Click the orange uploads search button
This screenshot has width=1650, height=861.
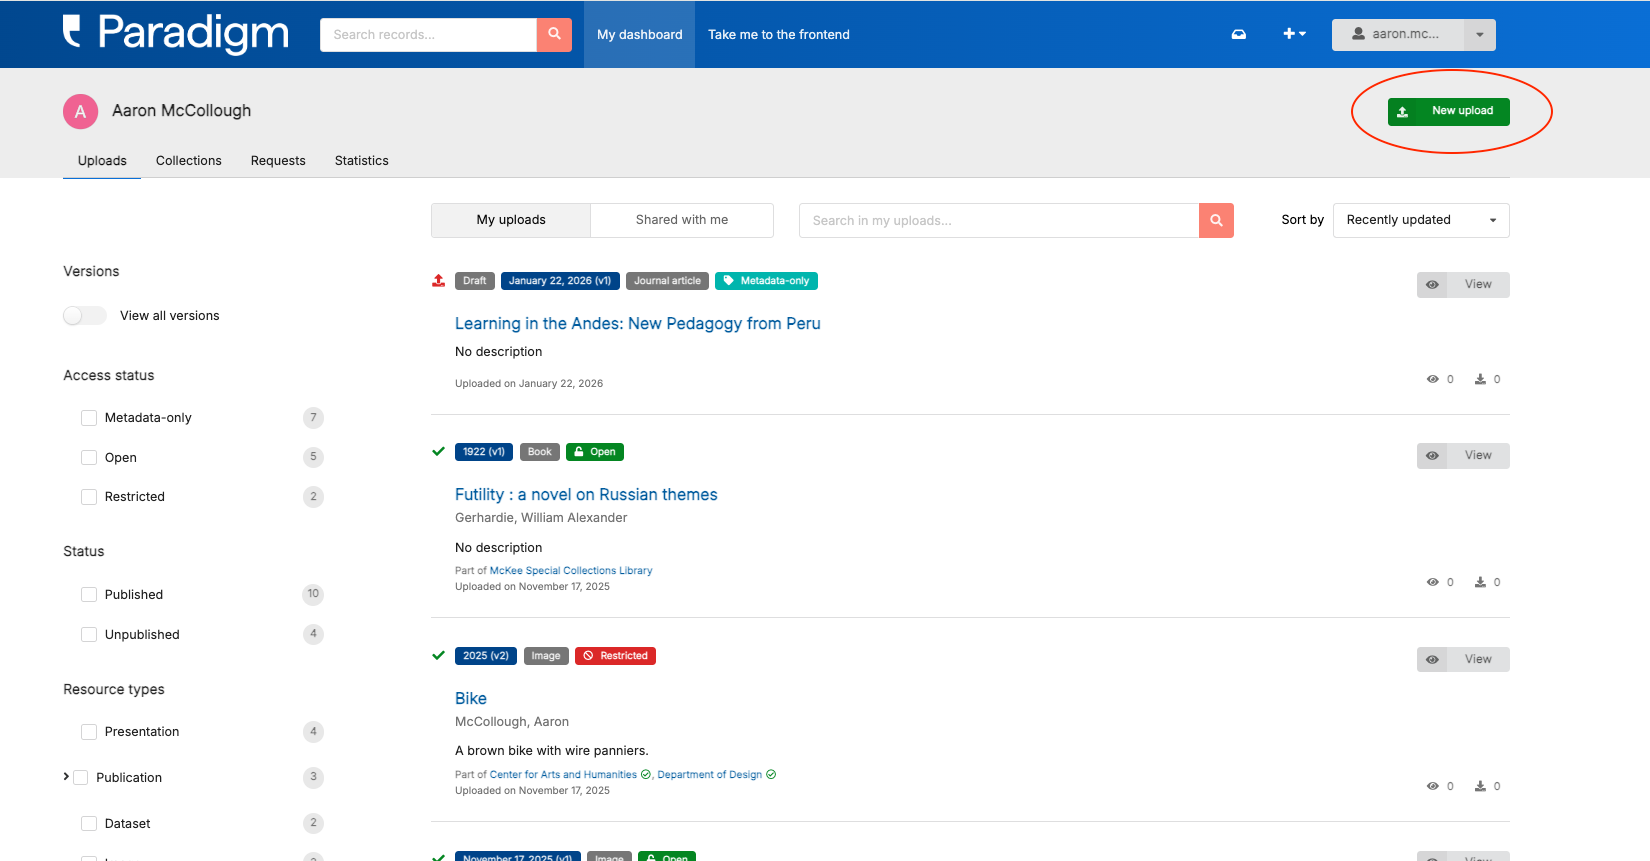tap(1216, 220)
